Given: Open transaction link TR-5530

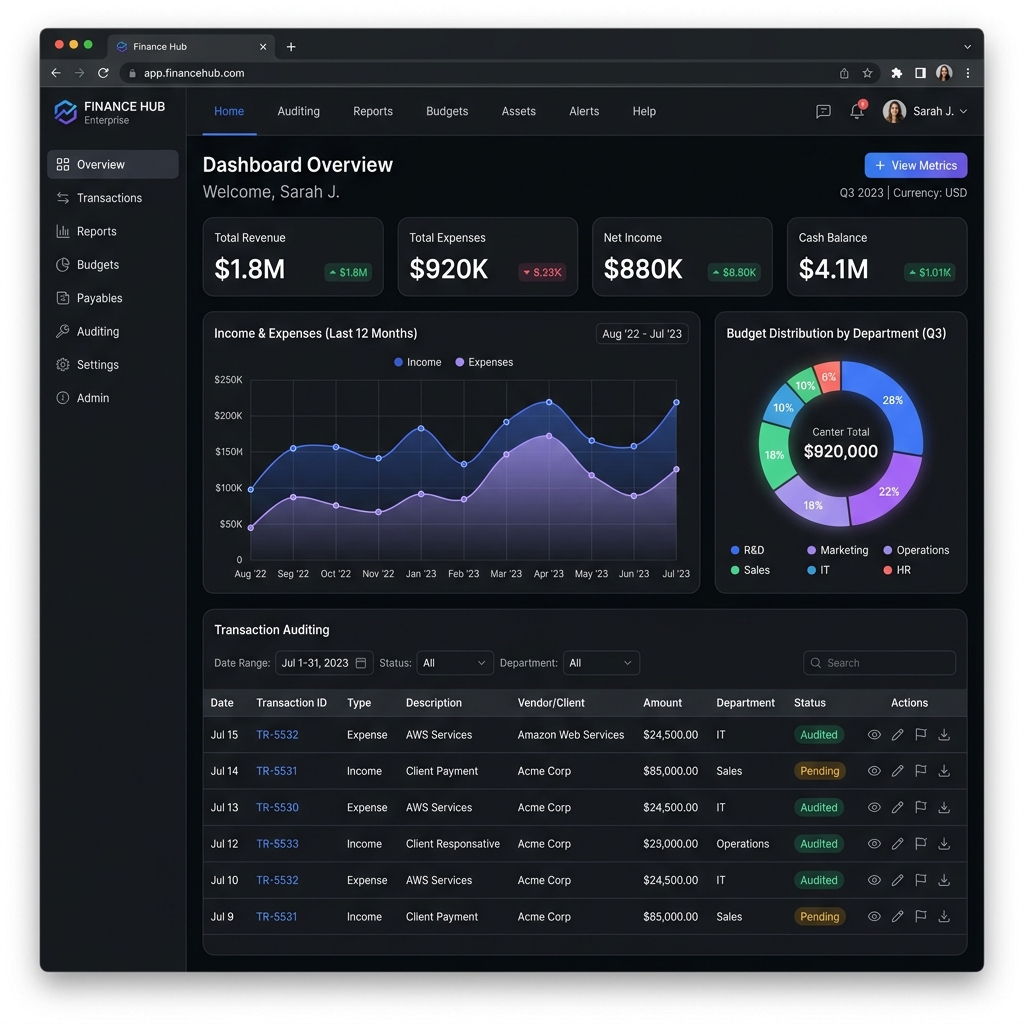Looking at the screenshot, I should (x=278, y=808).
